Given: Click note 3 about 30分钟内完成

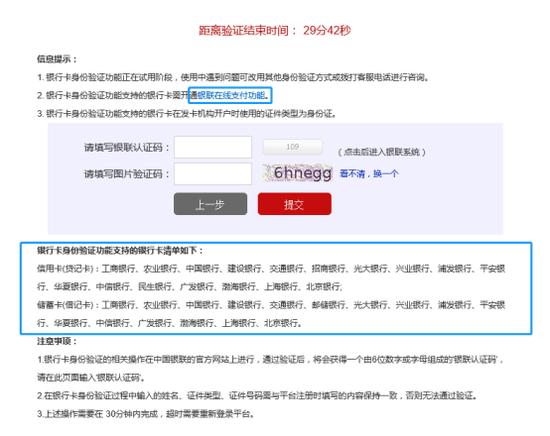Looking at the screenshot, I should [x=146, y=414].
